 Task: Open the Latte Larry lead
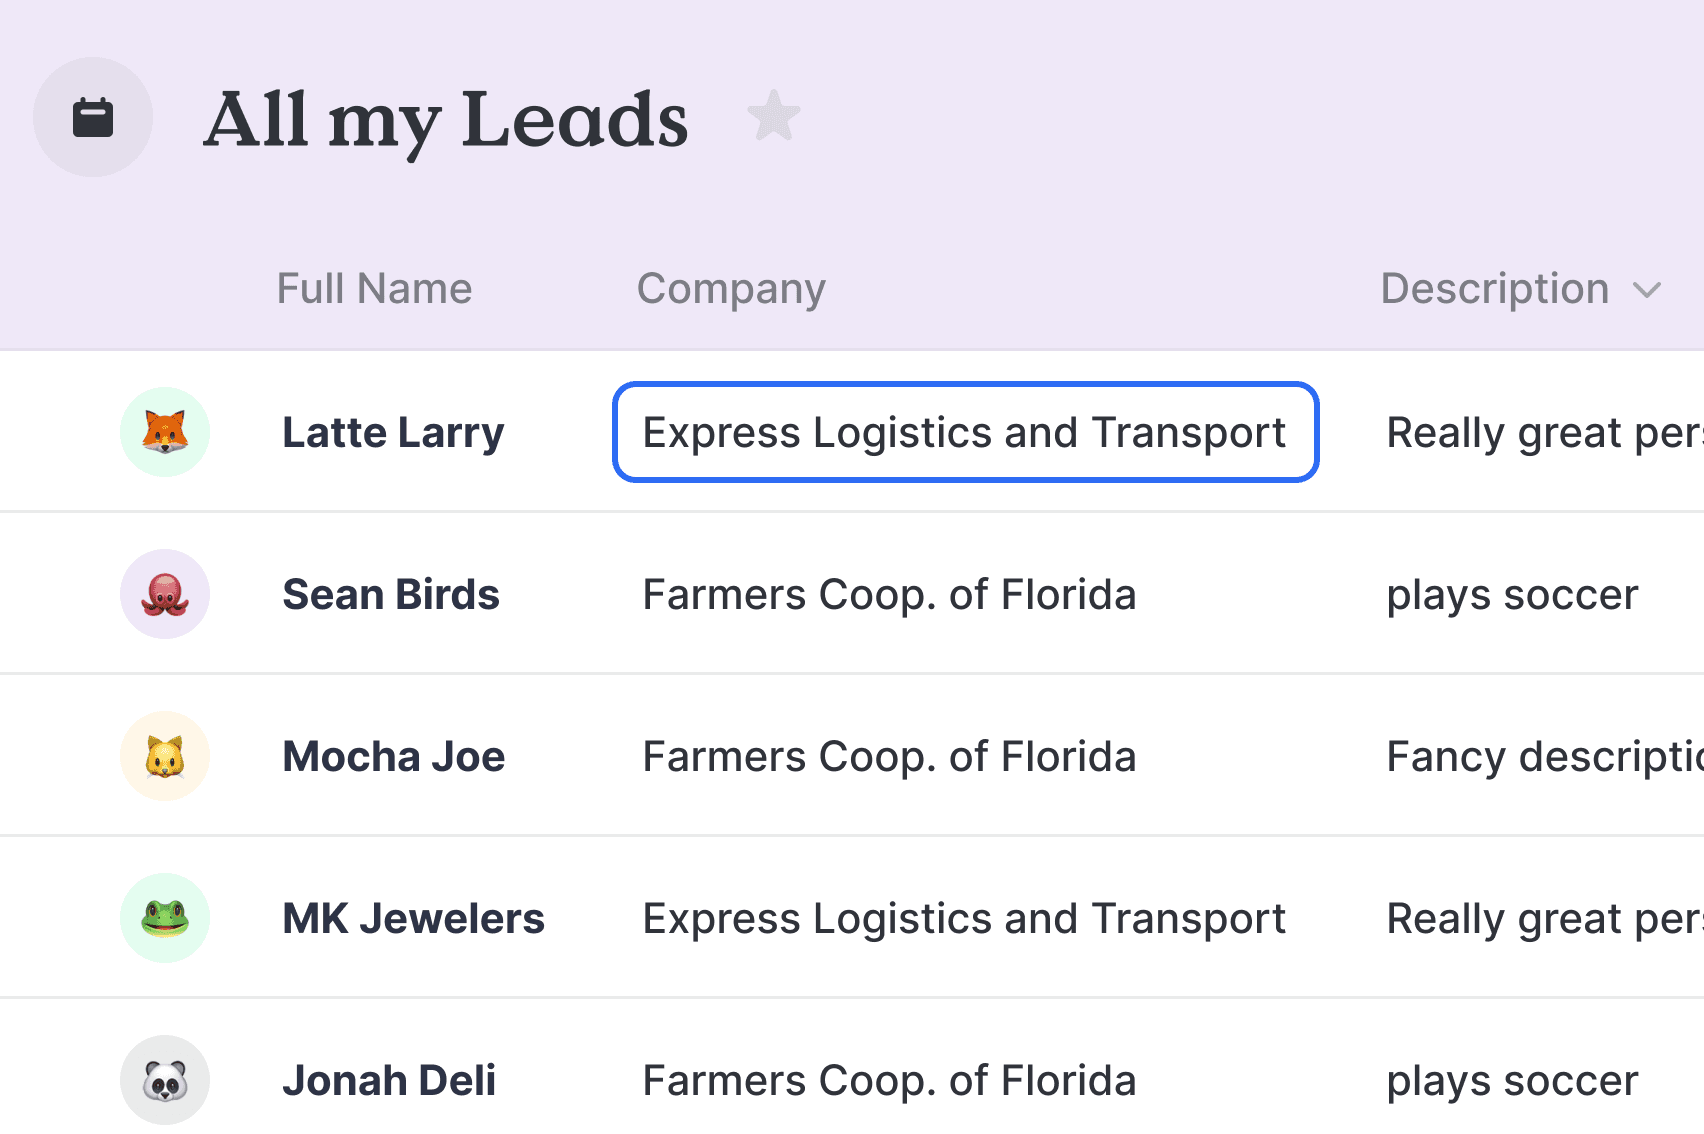tap(393, 433)
